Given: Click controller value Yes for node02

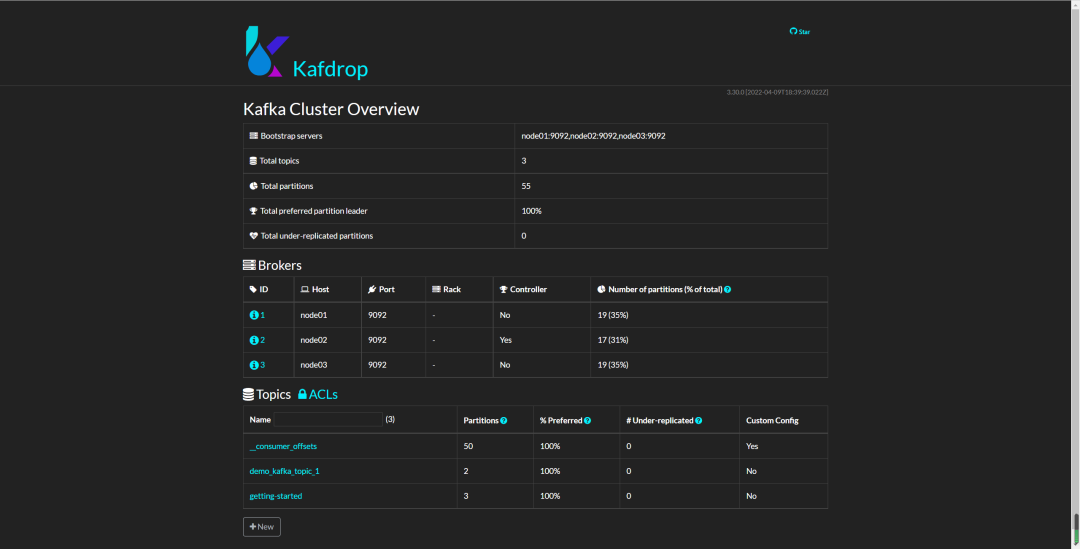Looking at the screenshot, I should (506, 340).
